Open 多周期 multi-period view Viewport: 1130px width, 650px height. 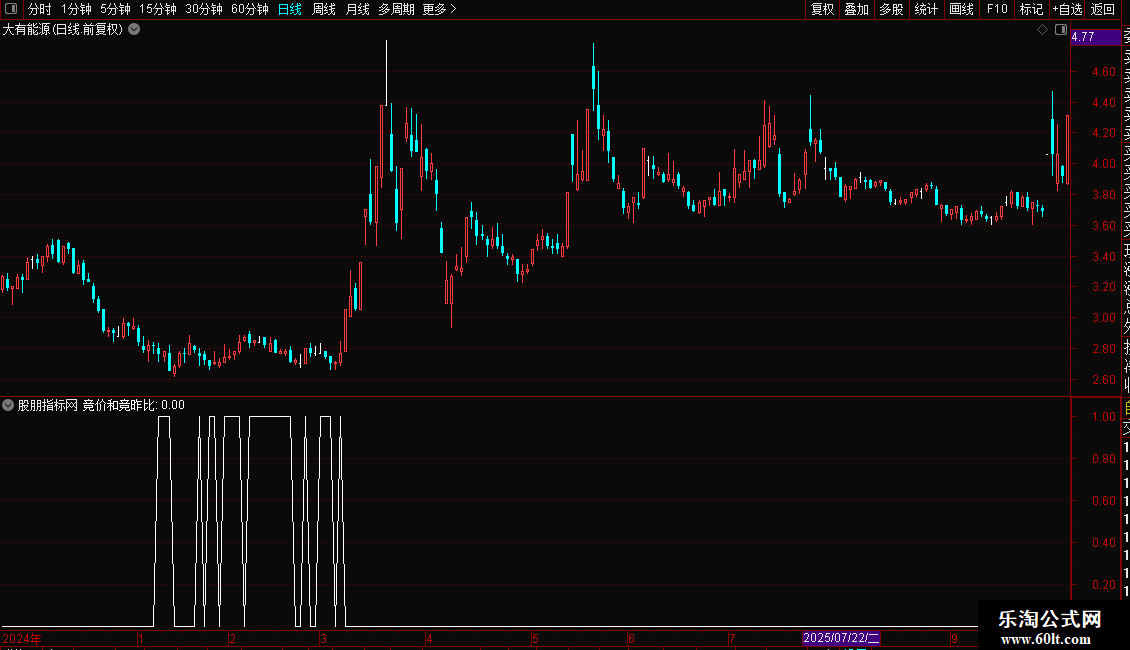point(396,9)
